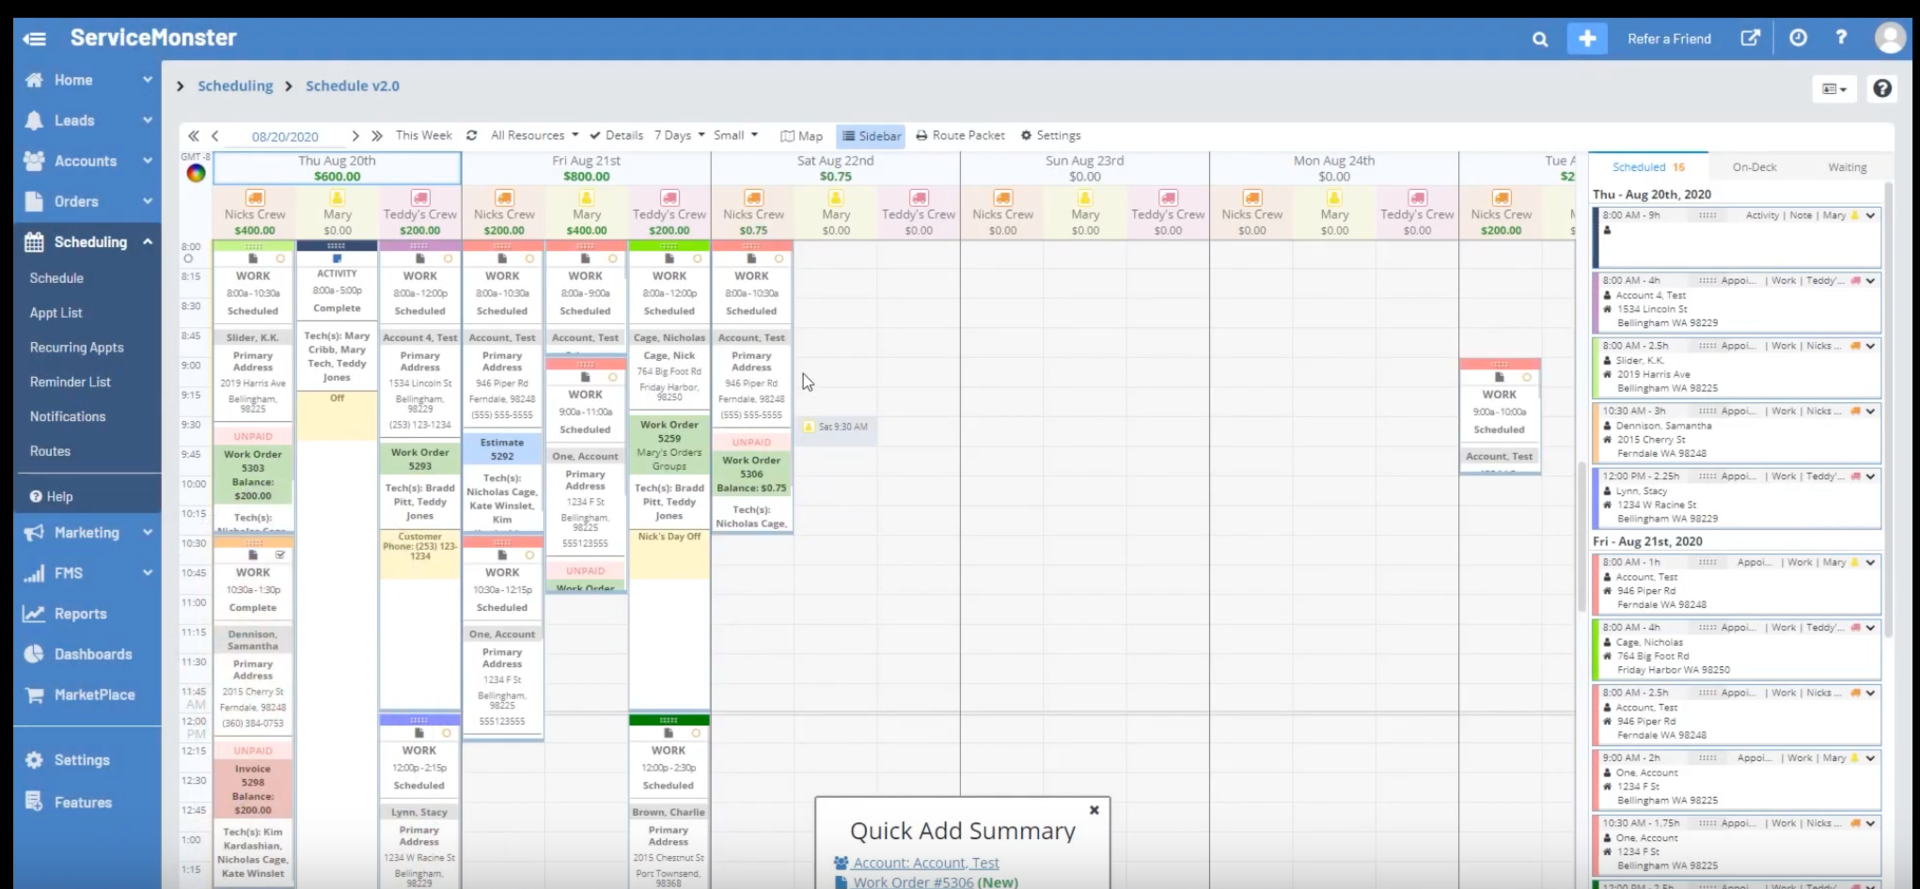1920x889 pixels.
Task: Open Route Packet
Action: (960, 136)
